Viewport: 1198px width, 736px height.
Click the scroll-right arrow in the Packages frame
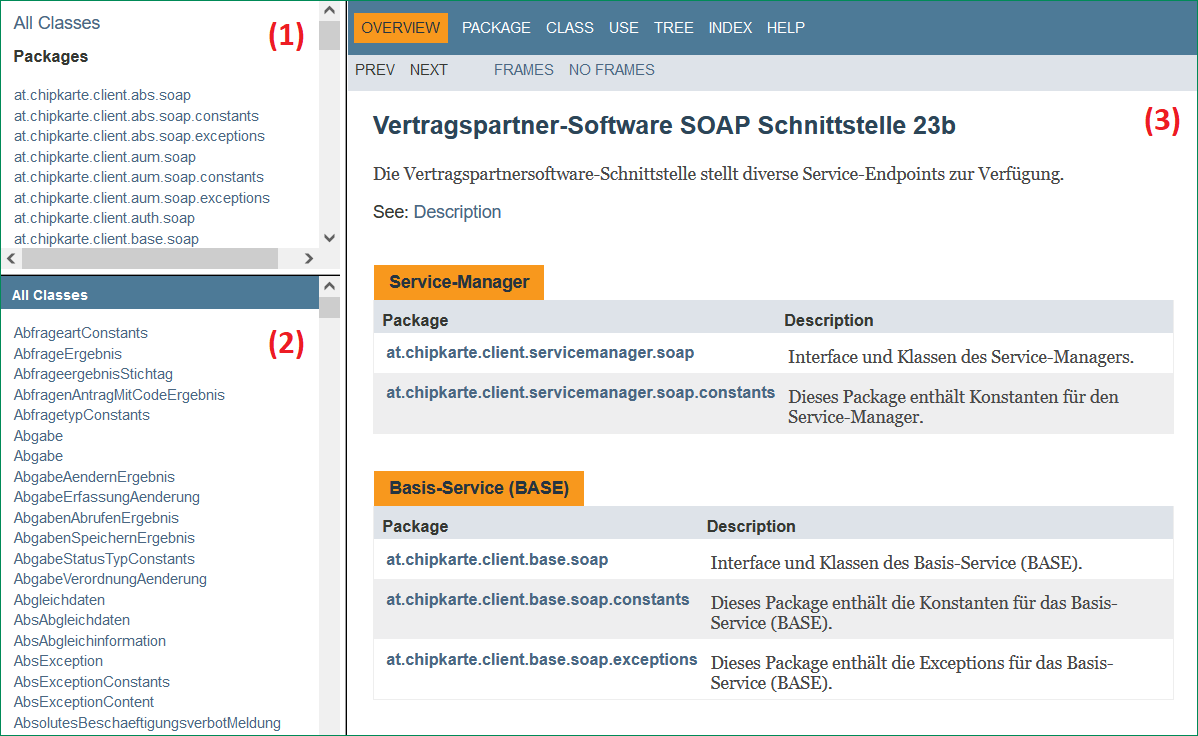tap(309, 258)
